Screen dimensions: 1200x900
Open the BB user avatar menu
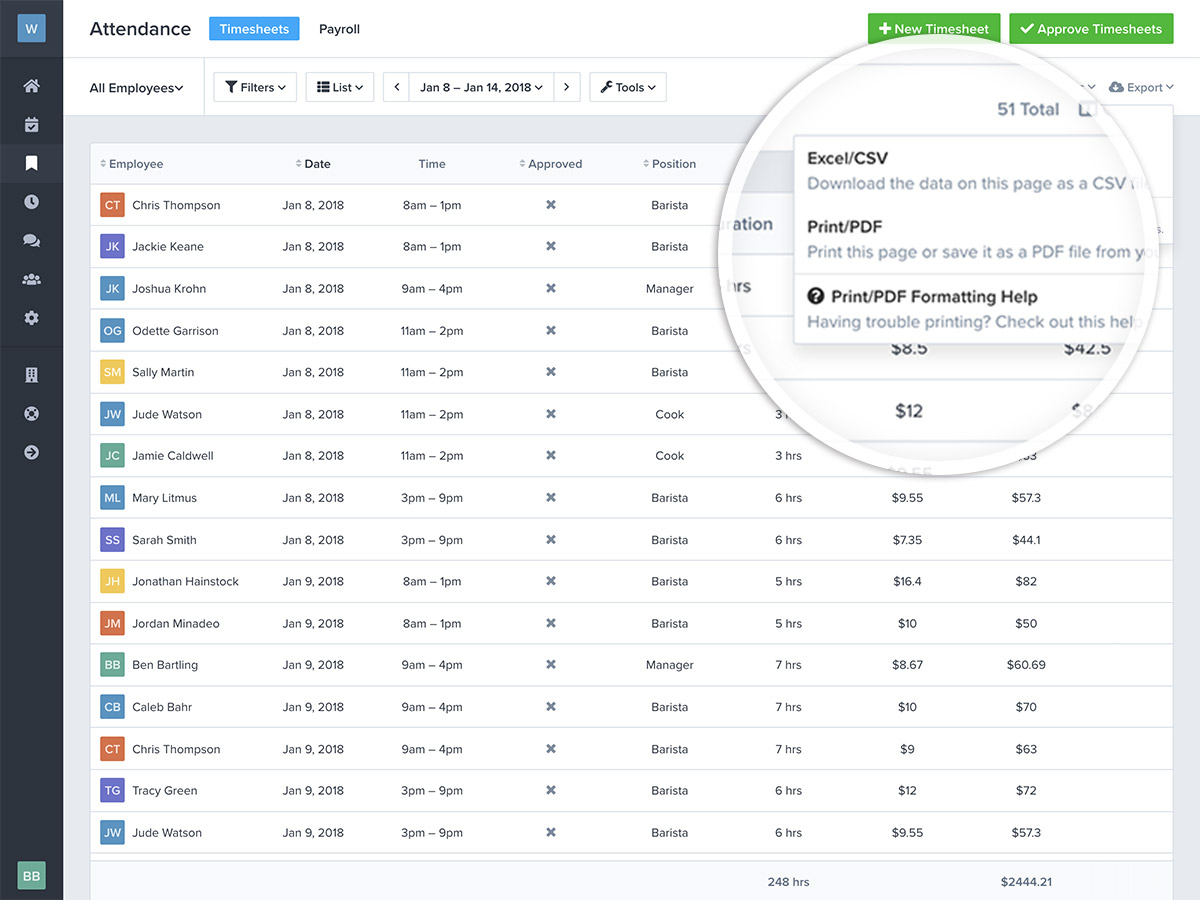click(31, 875)
